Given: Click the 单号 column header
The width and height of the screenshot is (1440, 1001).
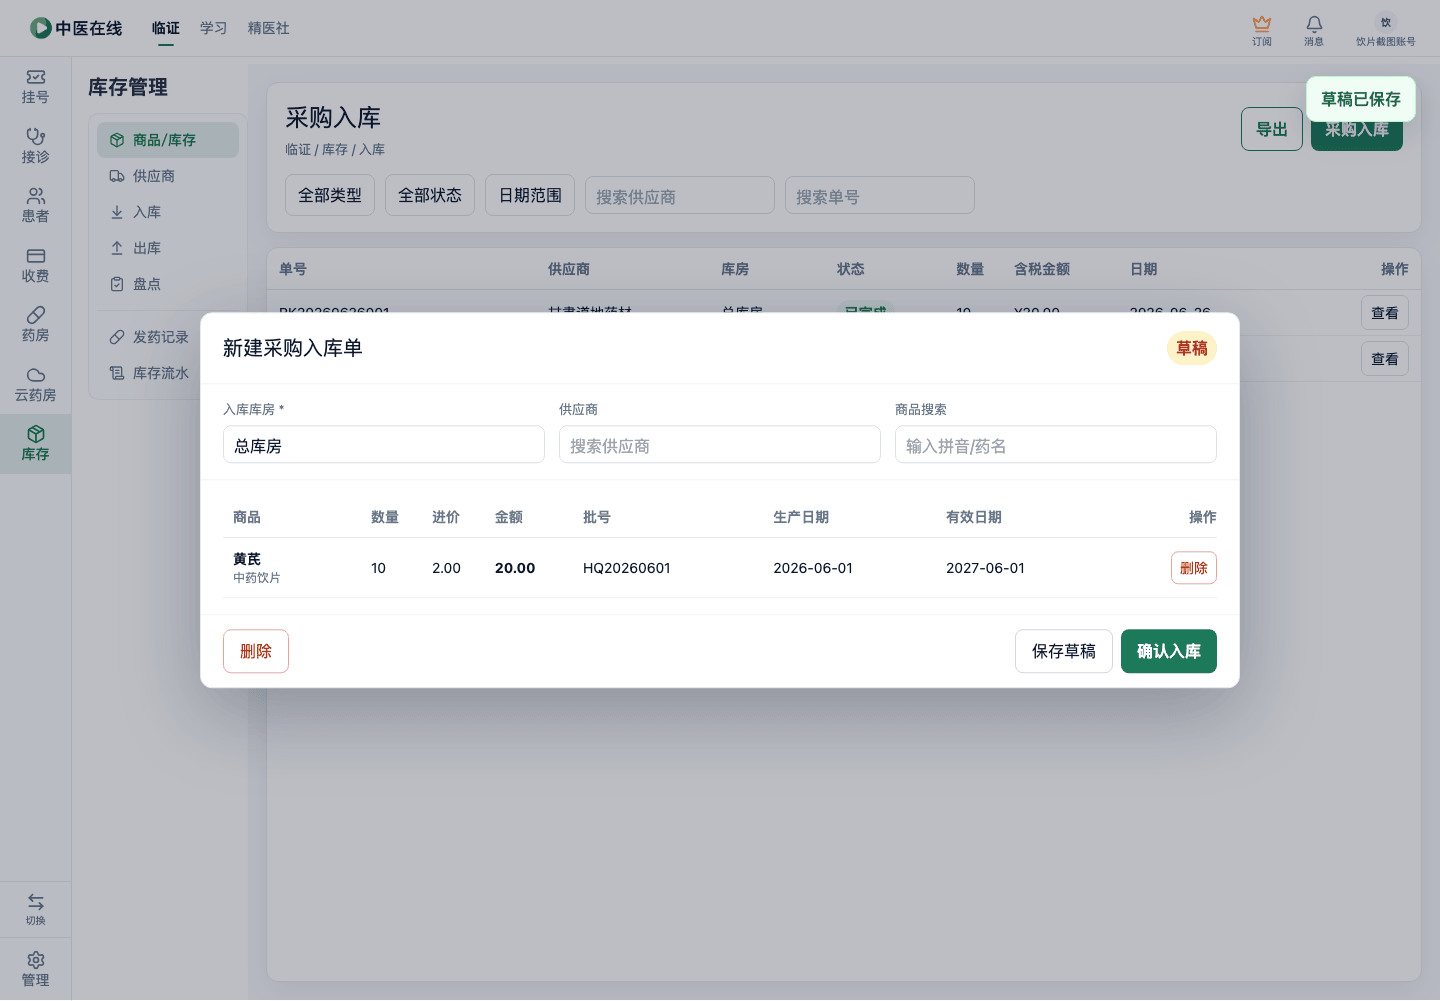Looking at the screenshot, I should click(293, 269).
